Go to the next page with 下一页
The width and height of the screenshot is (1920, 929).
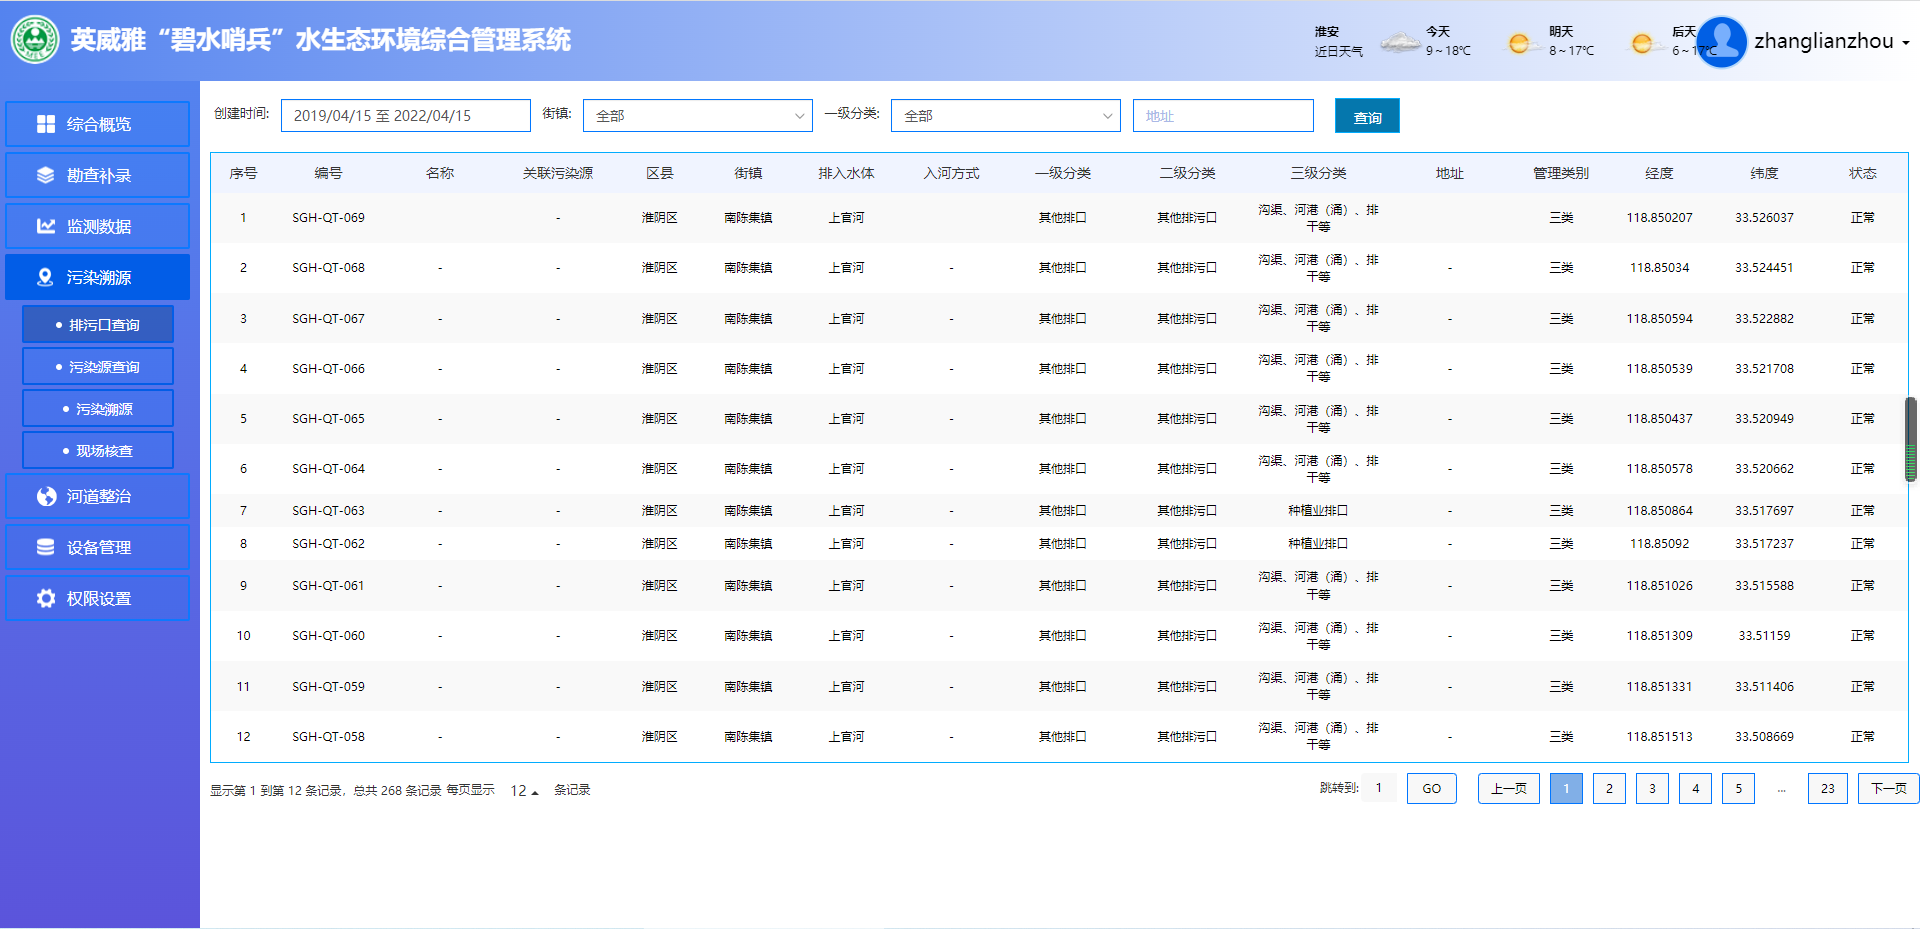tap(1888, 788)
